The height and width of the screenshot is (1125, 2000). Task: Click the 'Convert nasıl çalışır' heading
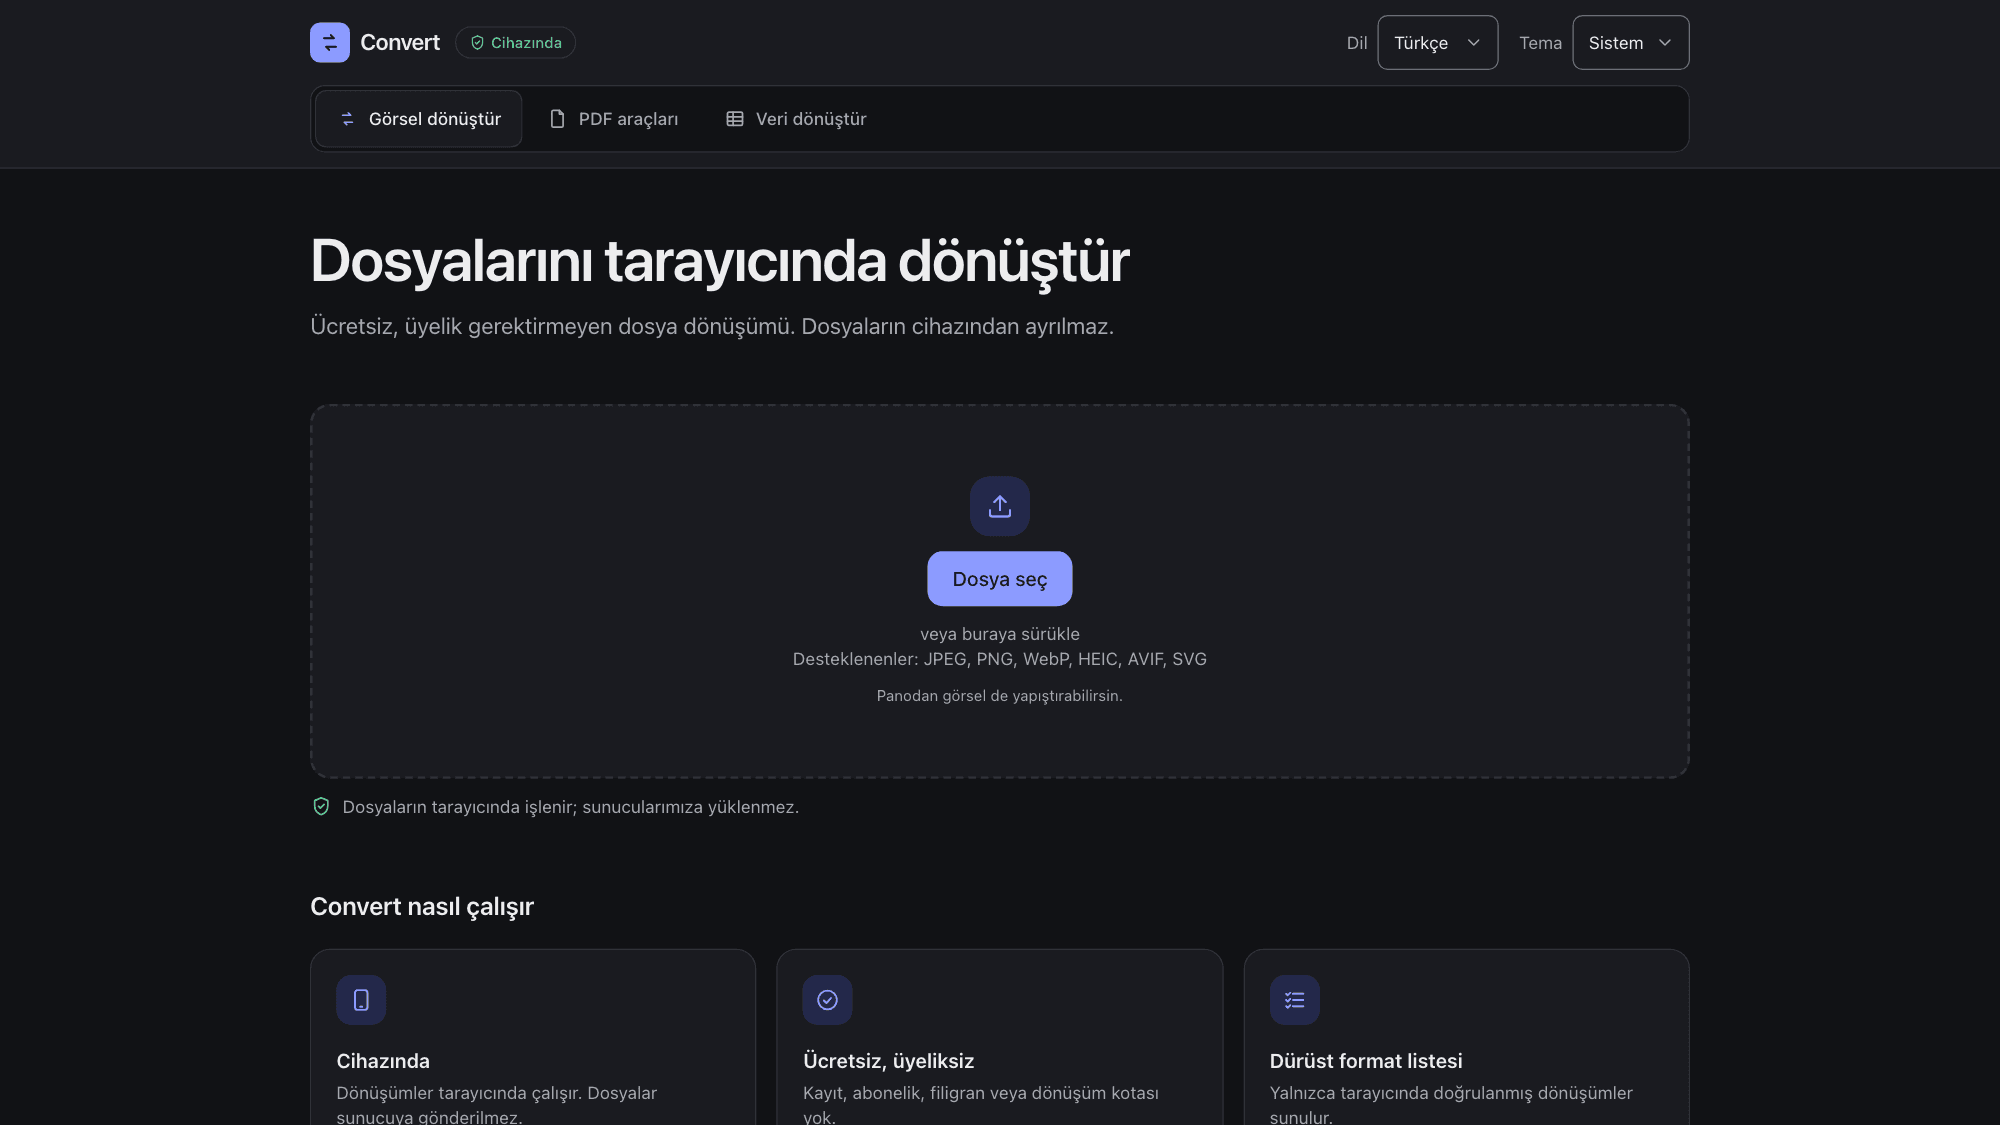(x=422, y=907)
